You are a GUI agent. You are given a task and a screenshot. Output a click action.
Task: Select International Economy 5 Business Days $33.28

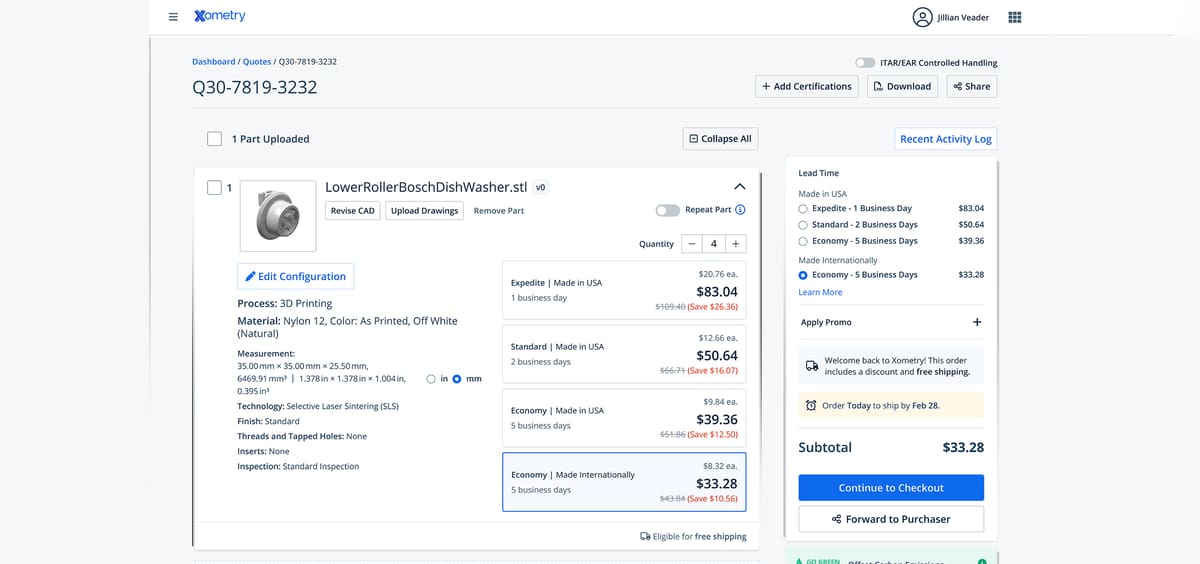[803, 274]
